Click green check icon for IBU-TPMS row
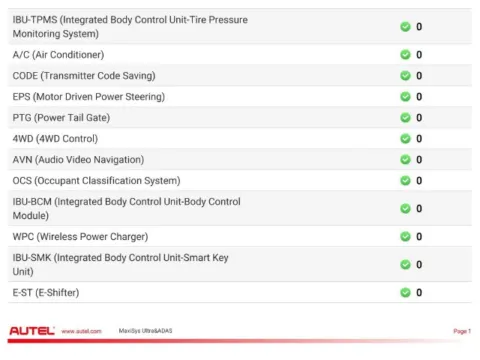This screenshot has height=360, width=480. 405,27
